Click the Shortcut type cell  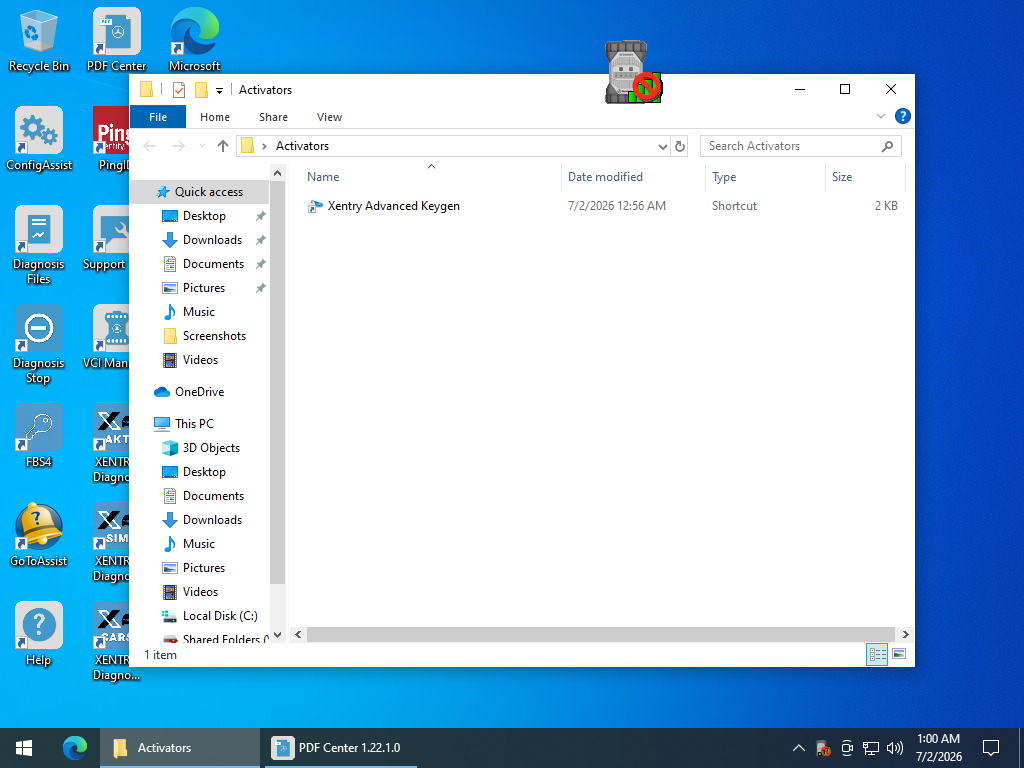734,206
